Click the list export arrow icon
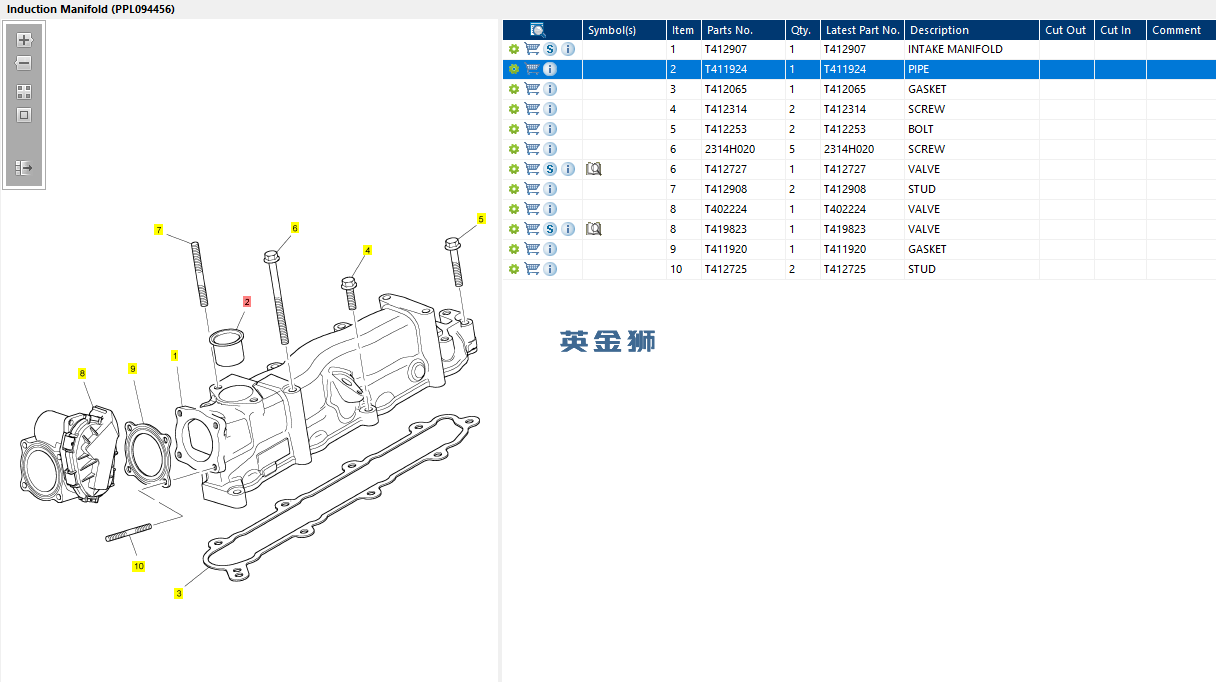The width and height of the screenshot is (1216, 682). pos(24,168)
